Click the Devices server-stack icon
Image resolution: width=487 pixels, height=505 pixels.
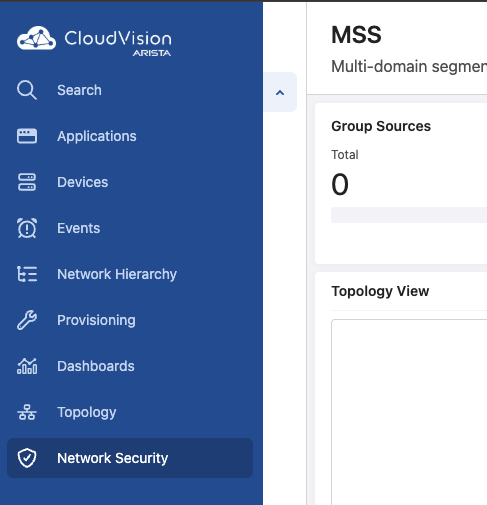pyautogui.click(x=27, y=182)
